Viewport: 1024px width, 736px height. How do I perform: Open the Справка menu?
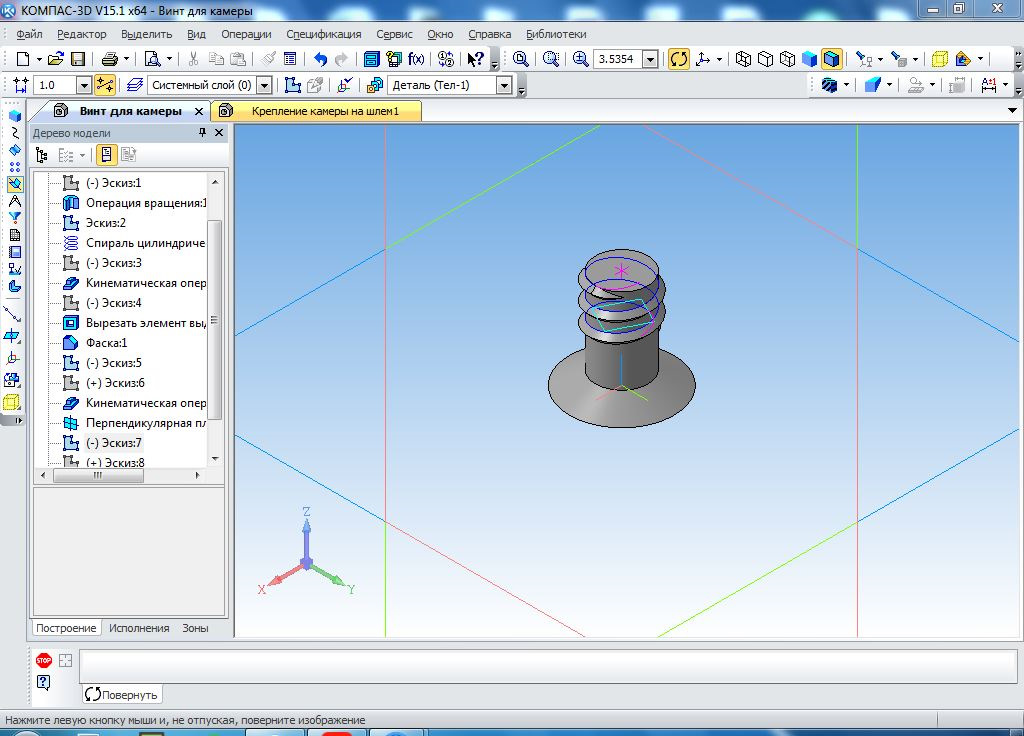pos(489,34)
